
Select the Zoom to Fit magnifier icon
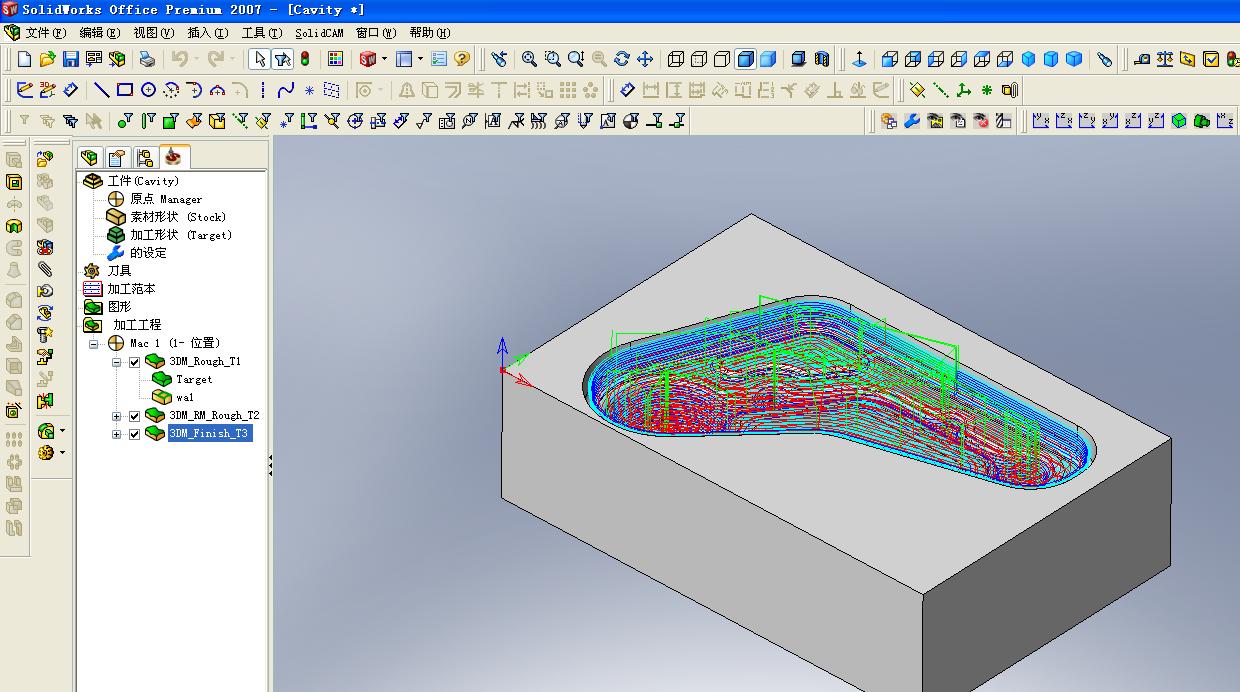(529, 59)
